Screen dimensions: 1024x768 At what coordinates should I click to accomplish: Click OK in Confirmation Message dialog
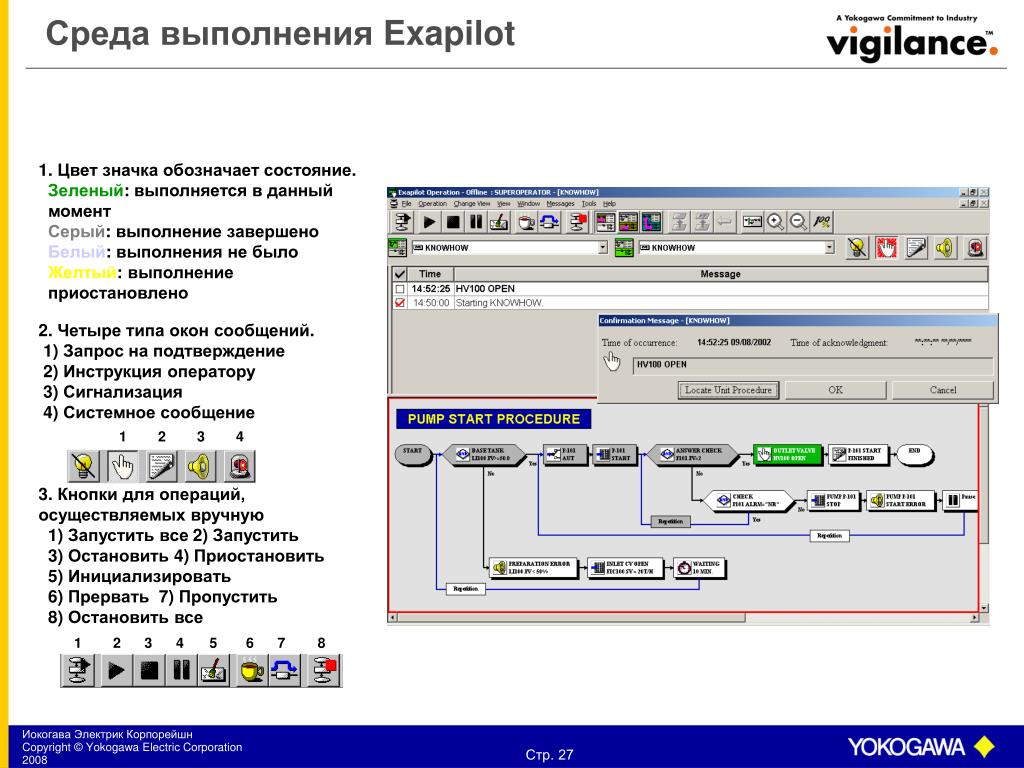point(835,390)
